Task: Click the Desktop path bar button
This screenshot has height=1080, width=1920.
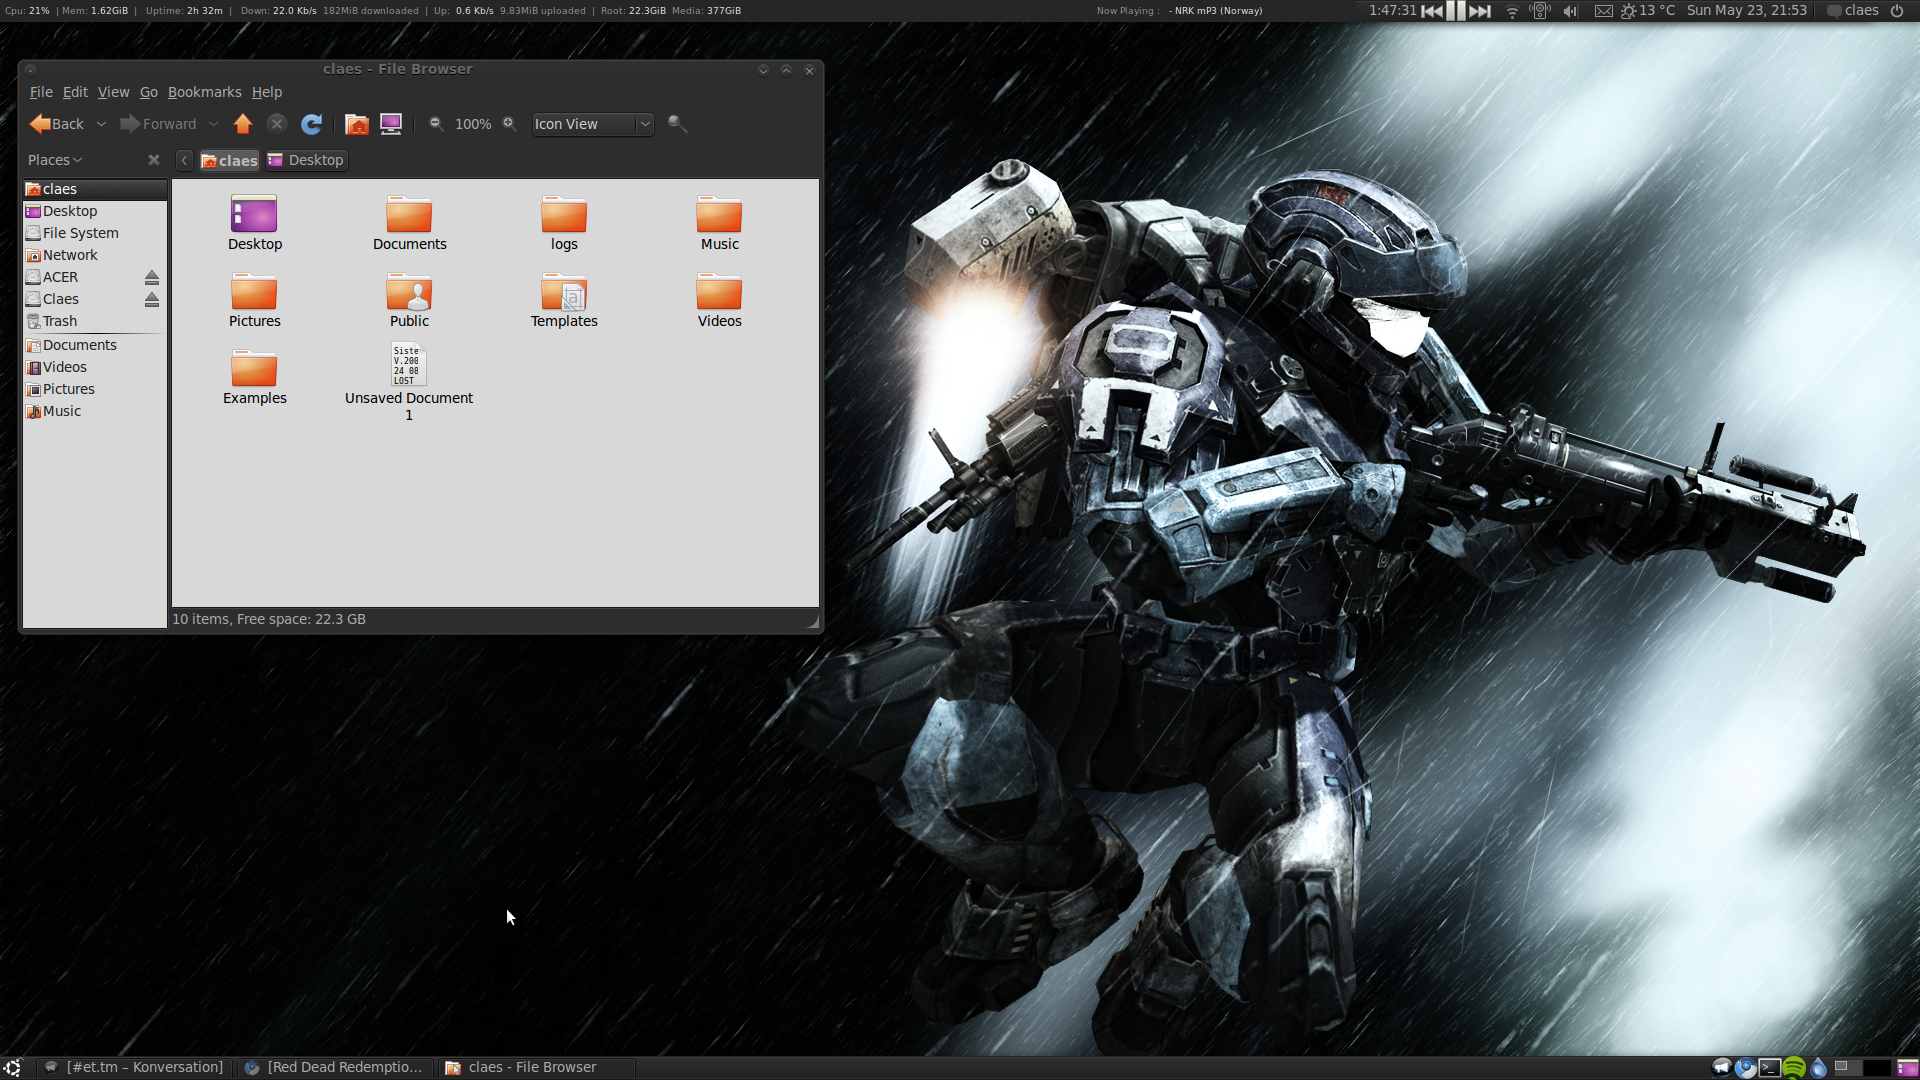Action: [306, 160]
